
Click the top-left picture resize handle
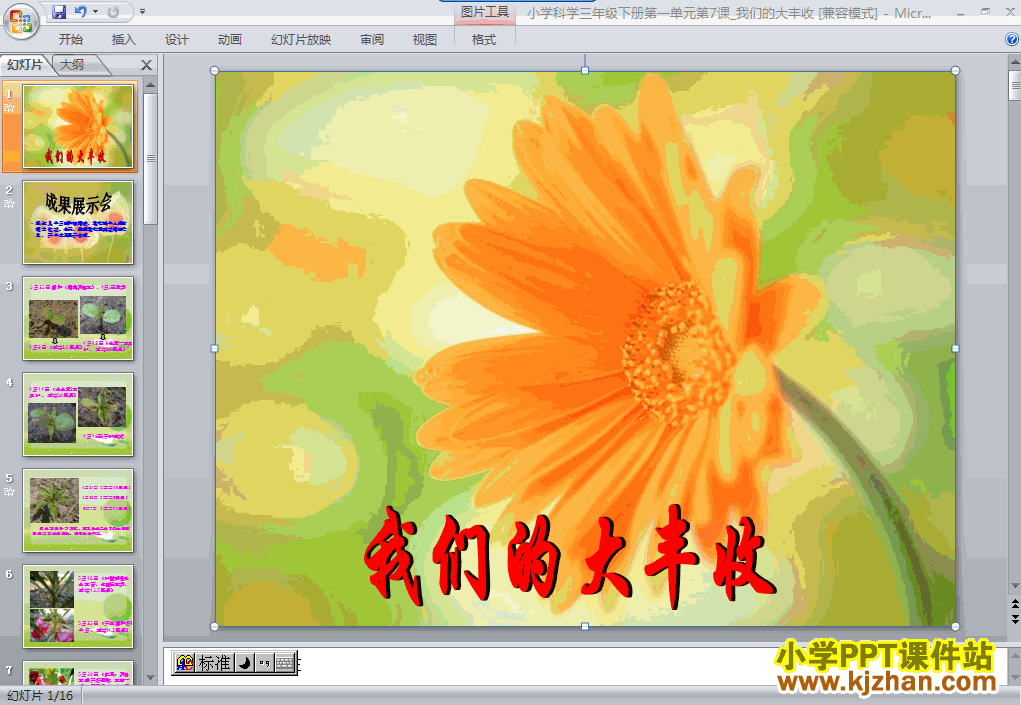(215, 71)
